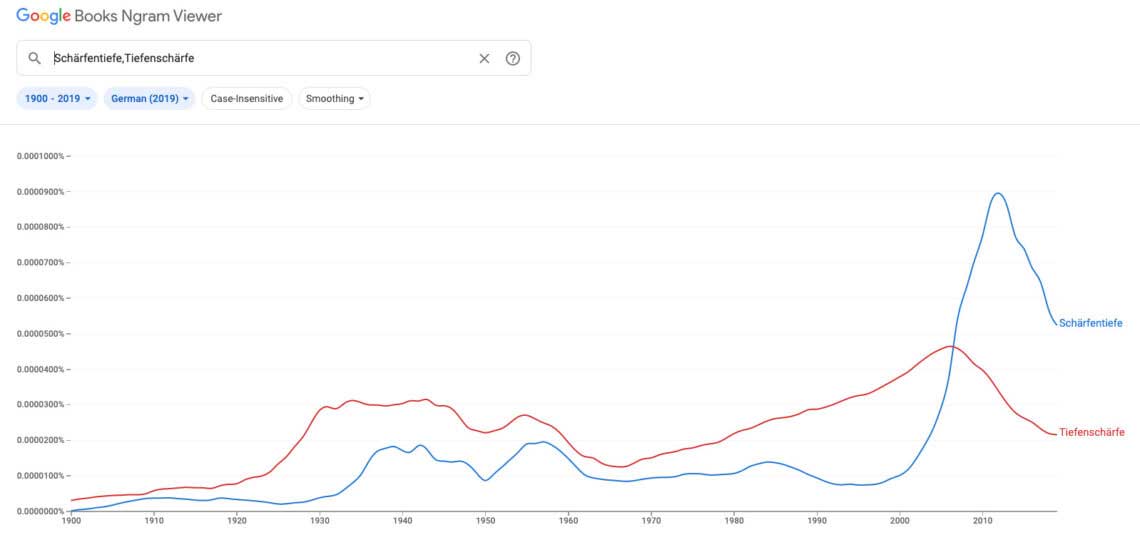Open the 1900 - 2019 year range dropdown

pos(57,99)
